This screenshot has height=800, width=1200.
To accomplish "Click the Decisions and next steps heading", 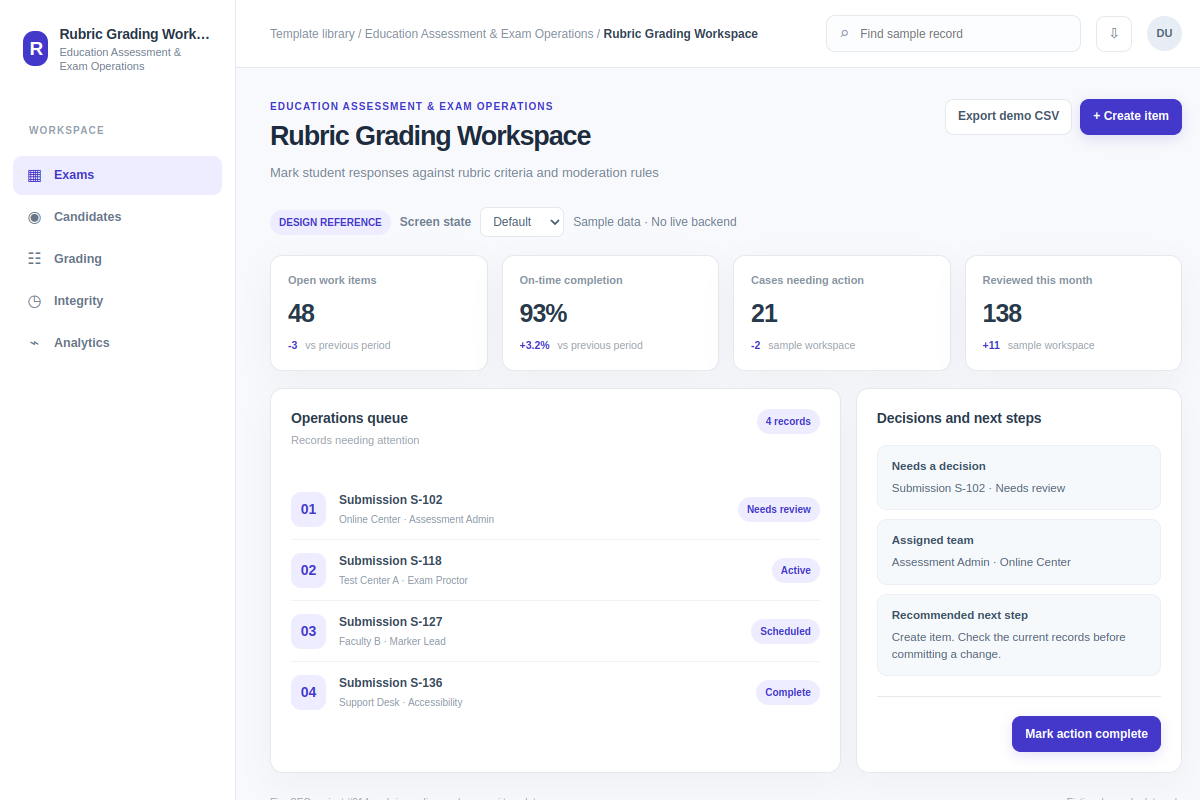I will [x=959, y=418].
